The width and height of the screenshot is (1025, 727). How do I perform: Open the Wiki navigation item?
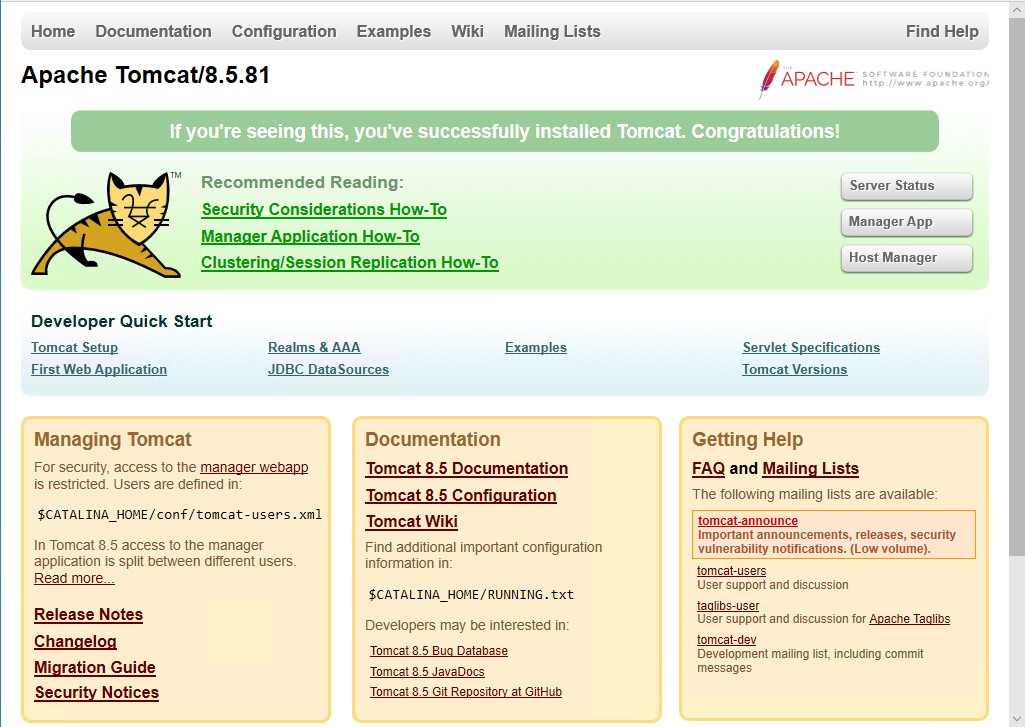(467, 31)
